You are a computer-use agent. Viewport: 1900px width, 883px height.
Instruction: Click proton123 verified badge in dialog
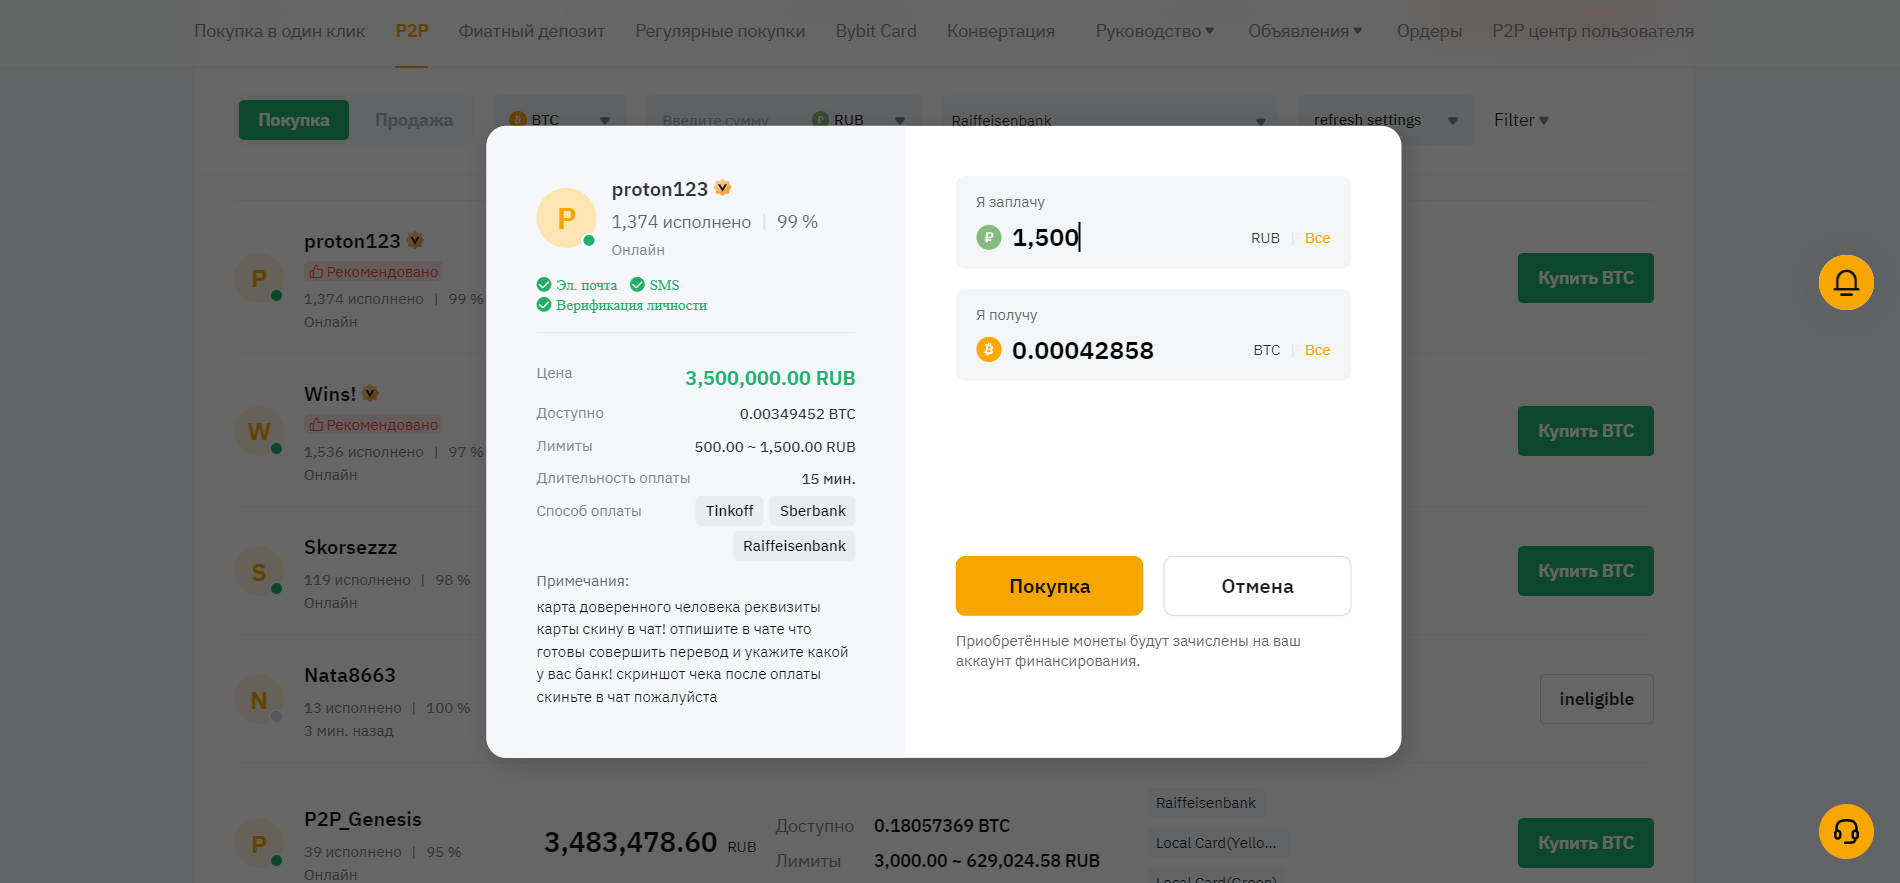[723, 188]
